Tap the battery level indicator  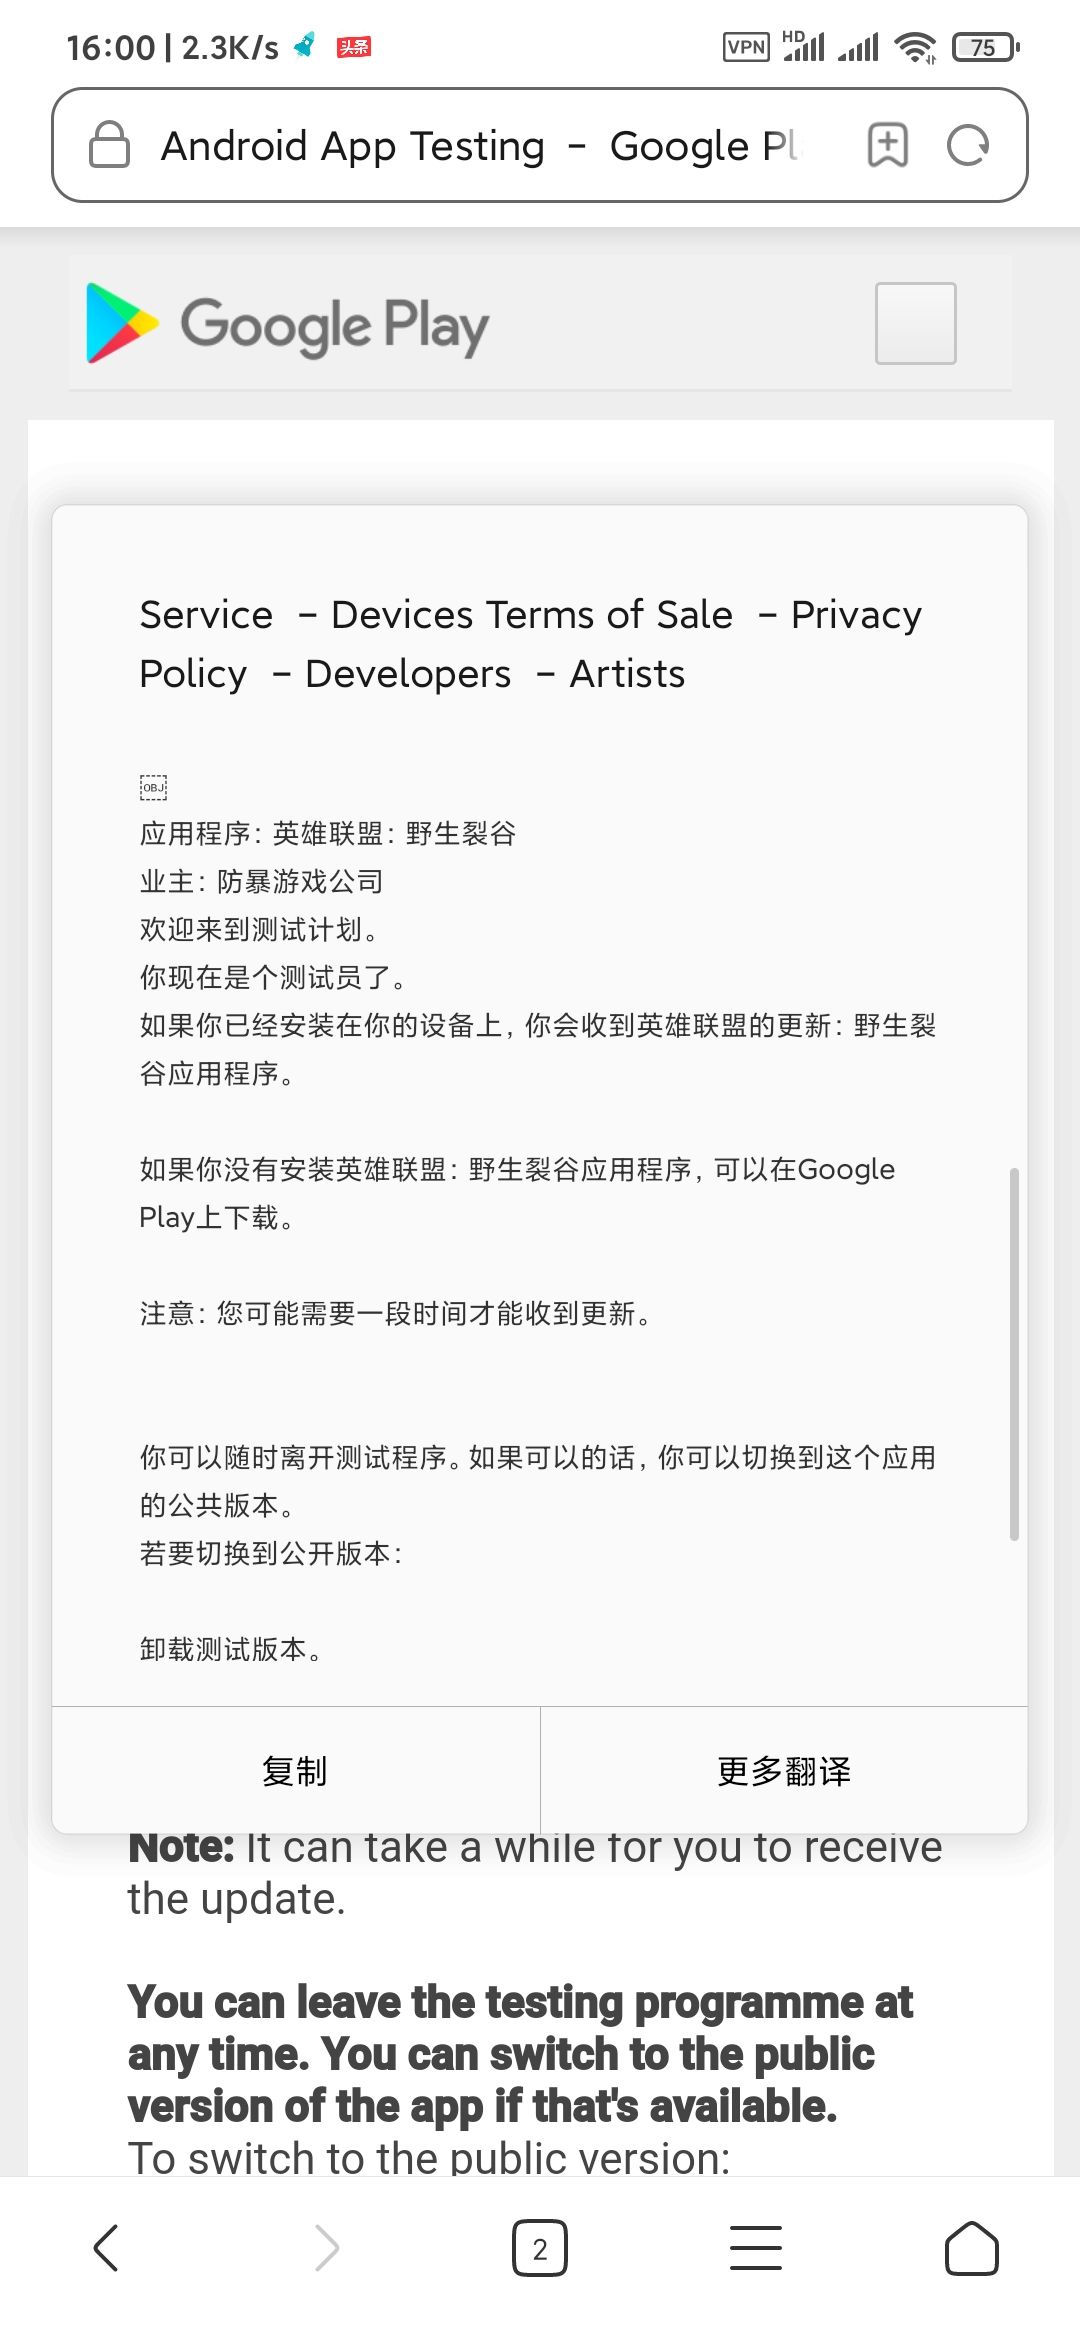coord(986,47)
